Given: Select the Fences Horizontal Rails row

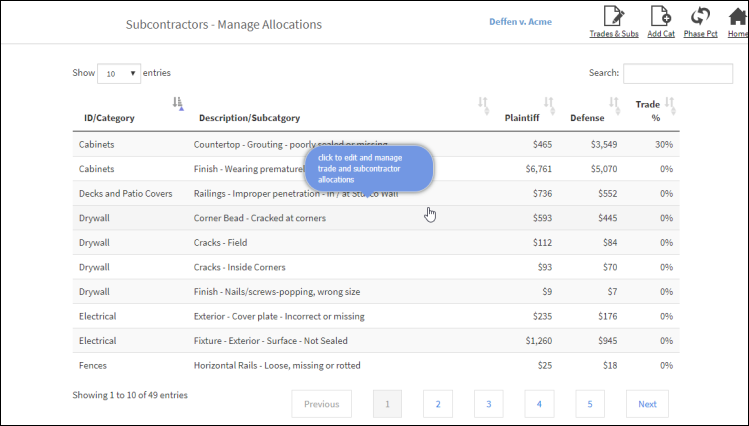Looking at the screenshot, I should (375, 365).
